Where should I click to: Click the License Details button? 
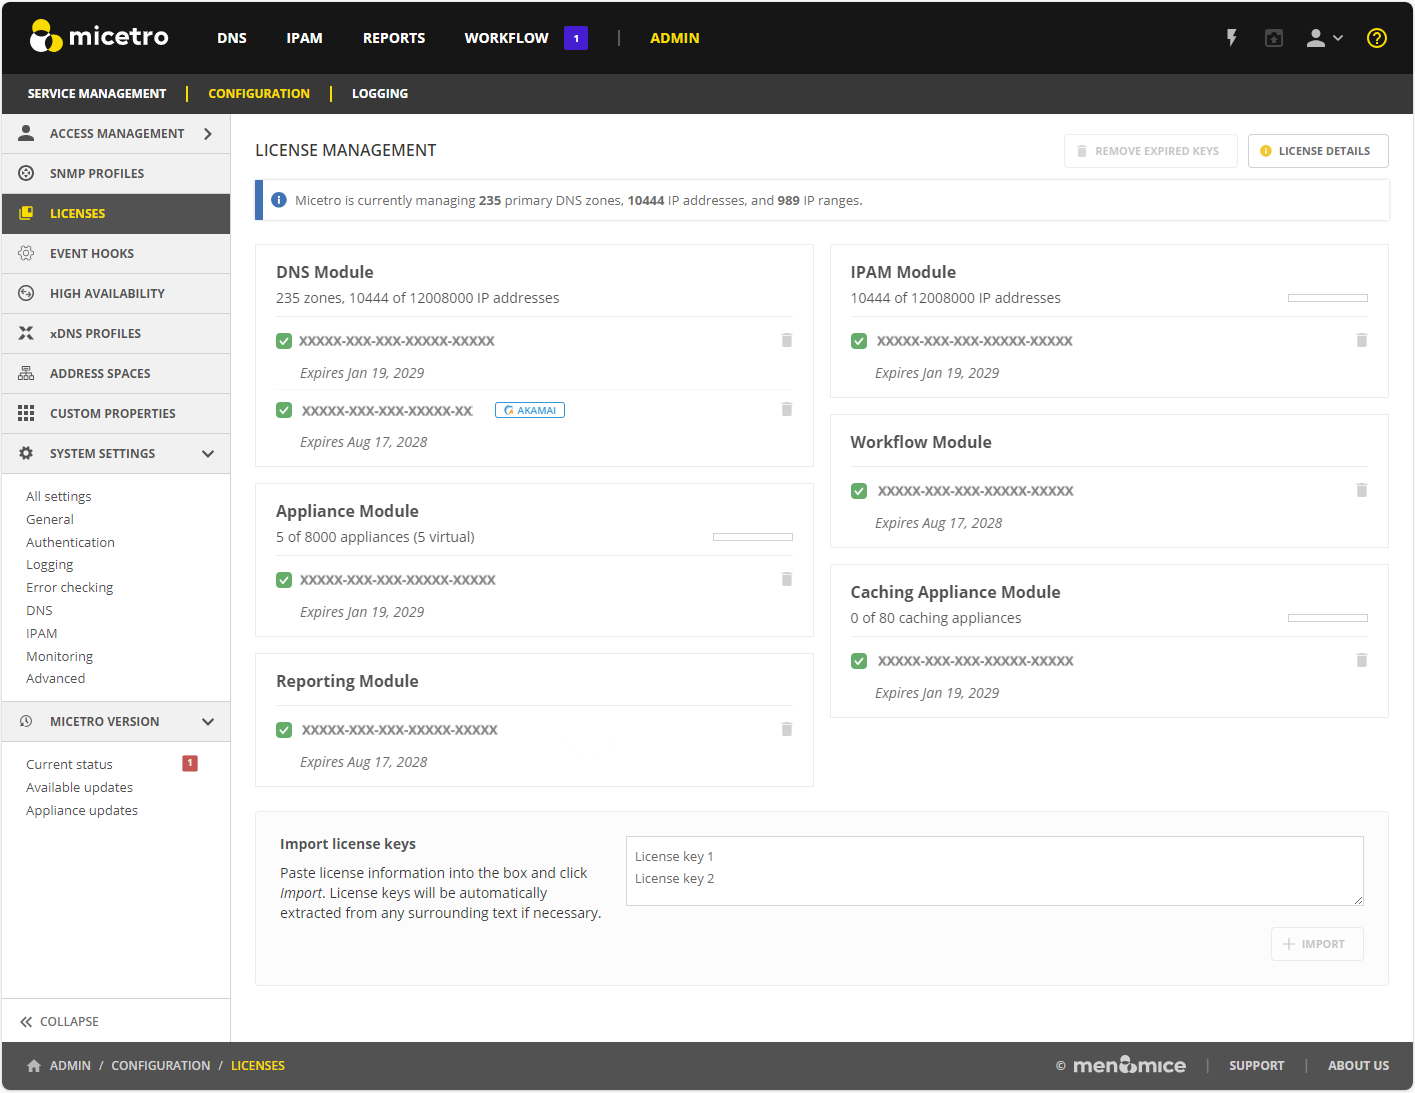(x=1317, y=151)
